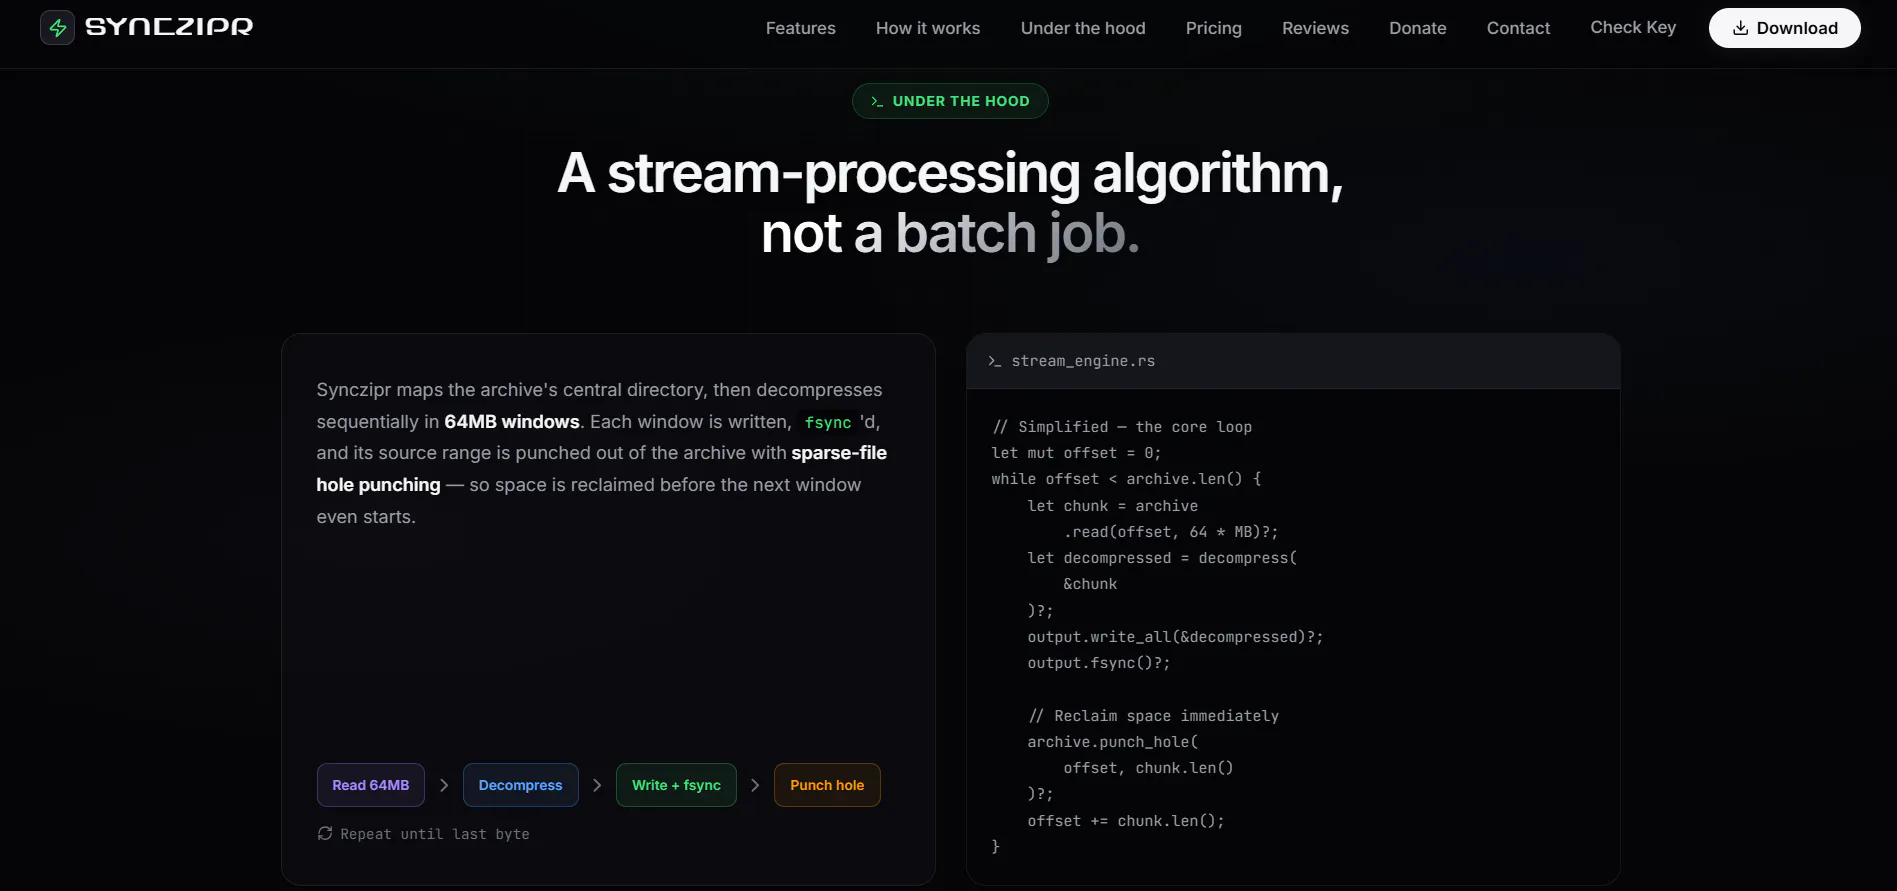Viewport: 1897px width, 891px height.
Task: Click terminal prompt icon in UNDER THE HOOD badge
Action: (x=877, y=101)
